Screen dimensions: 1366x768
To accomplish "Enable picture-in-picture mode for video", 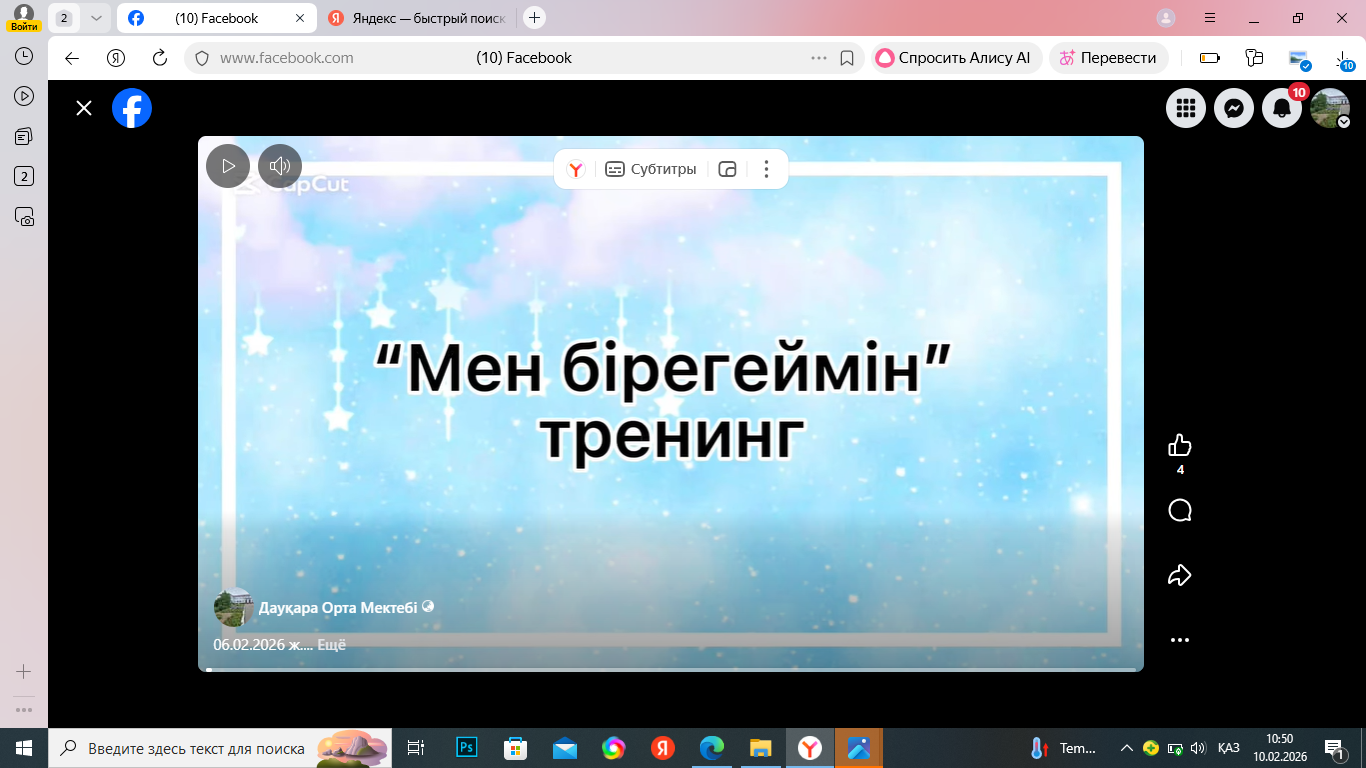I will pyautogui.click(x=728, y=169).
